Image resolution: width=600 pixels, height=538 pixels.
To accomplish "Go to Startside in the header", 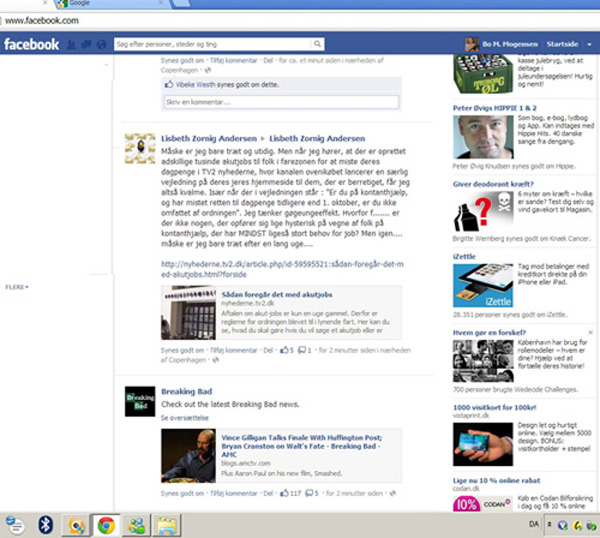I will [x=562, y=44].
